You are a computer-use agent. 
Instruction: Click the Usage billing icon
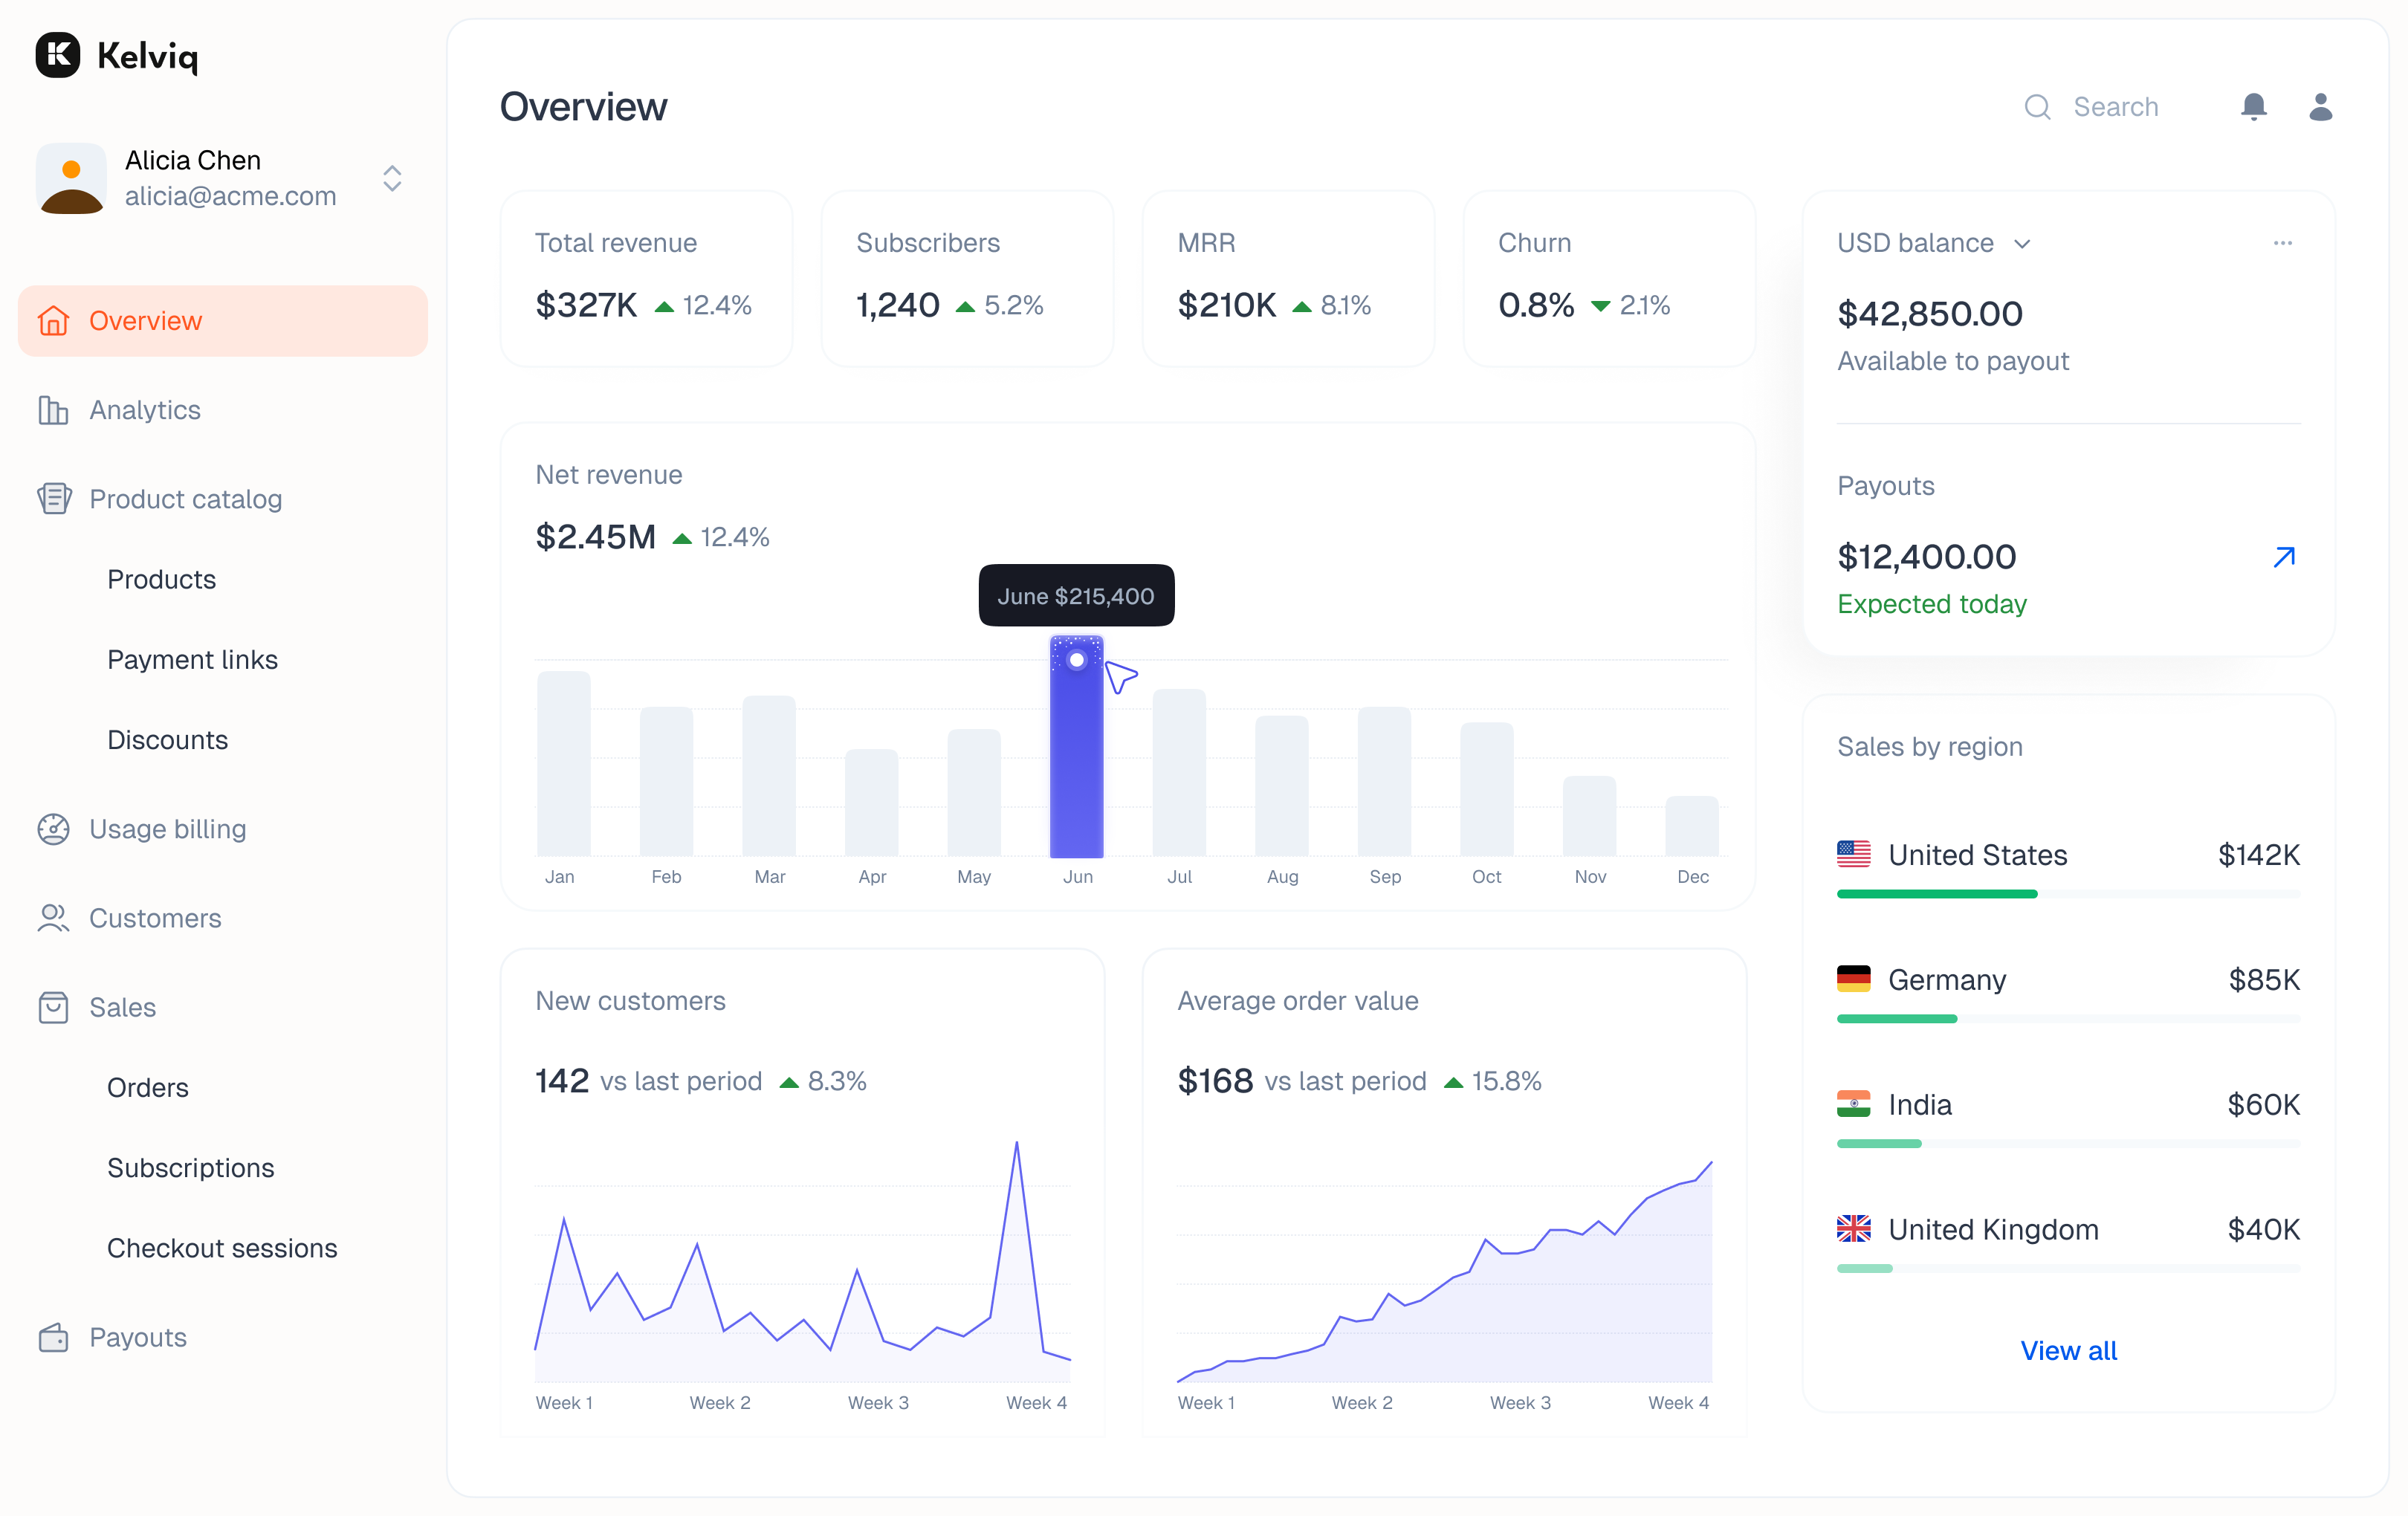tap(54, 829)
